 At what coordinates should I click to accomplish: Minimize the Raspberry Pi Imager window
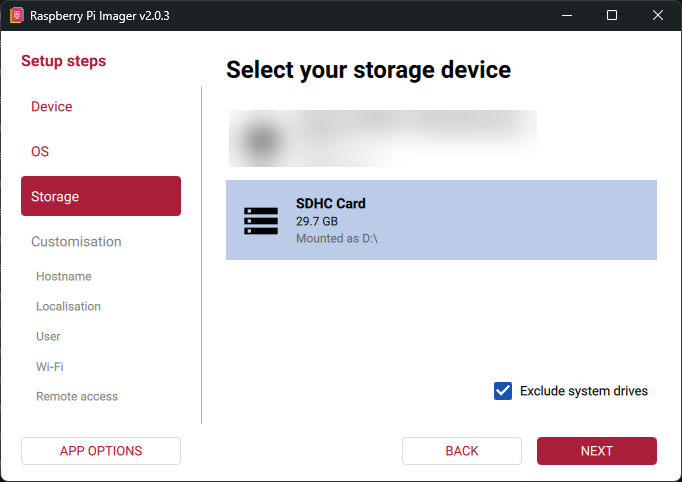567,15
